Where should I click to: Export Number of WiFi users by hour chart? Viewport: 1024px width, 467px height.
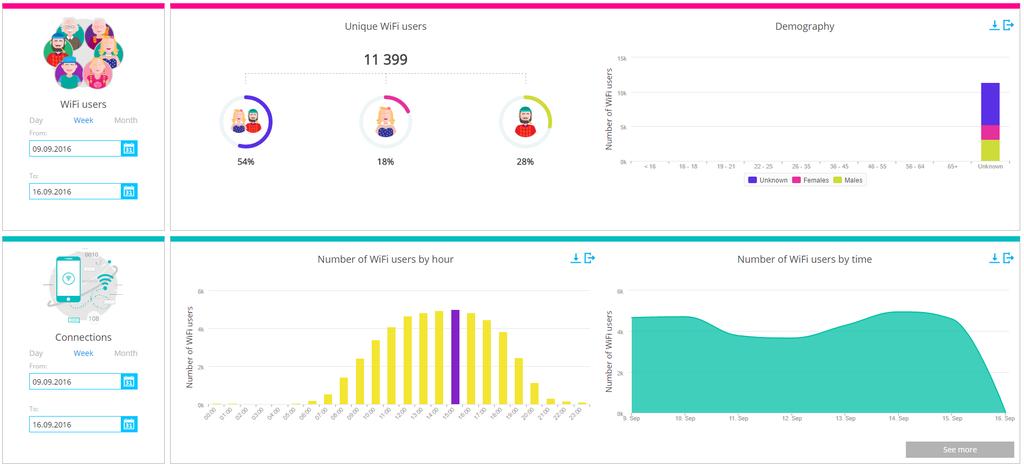(589, 258)
